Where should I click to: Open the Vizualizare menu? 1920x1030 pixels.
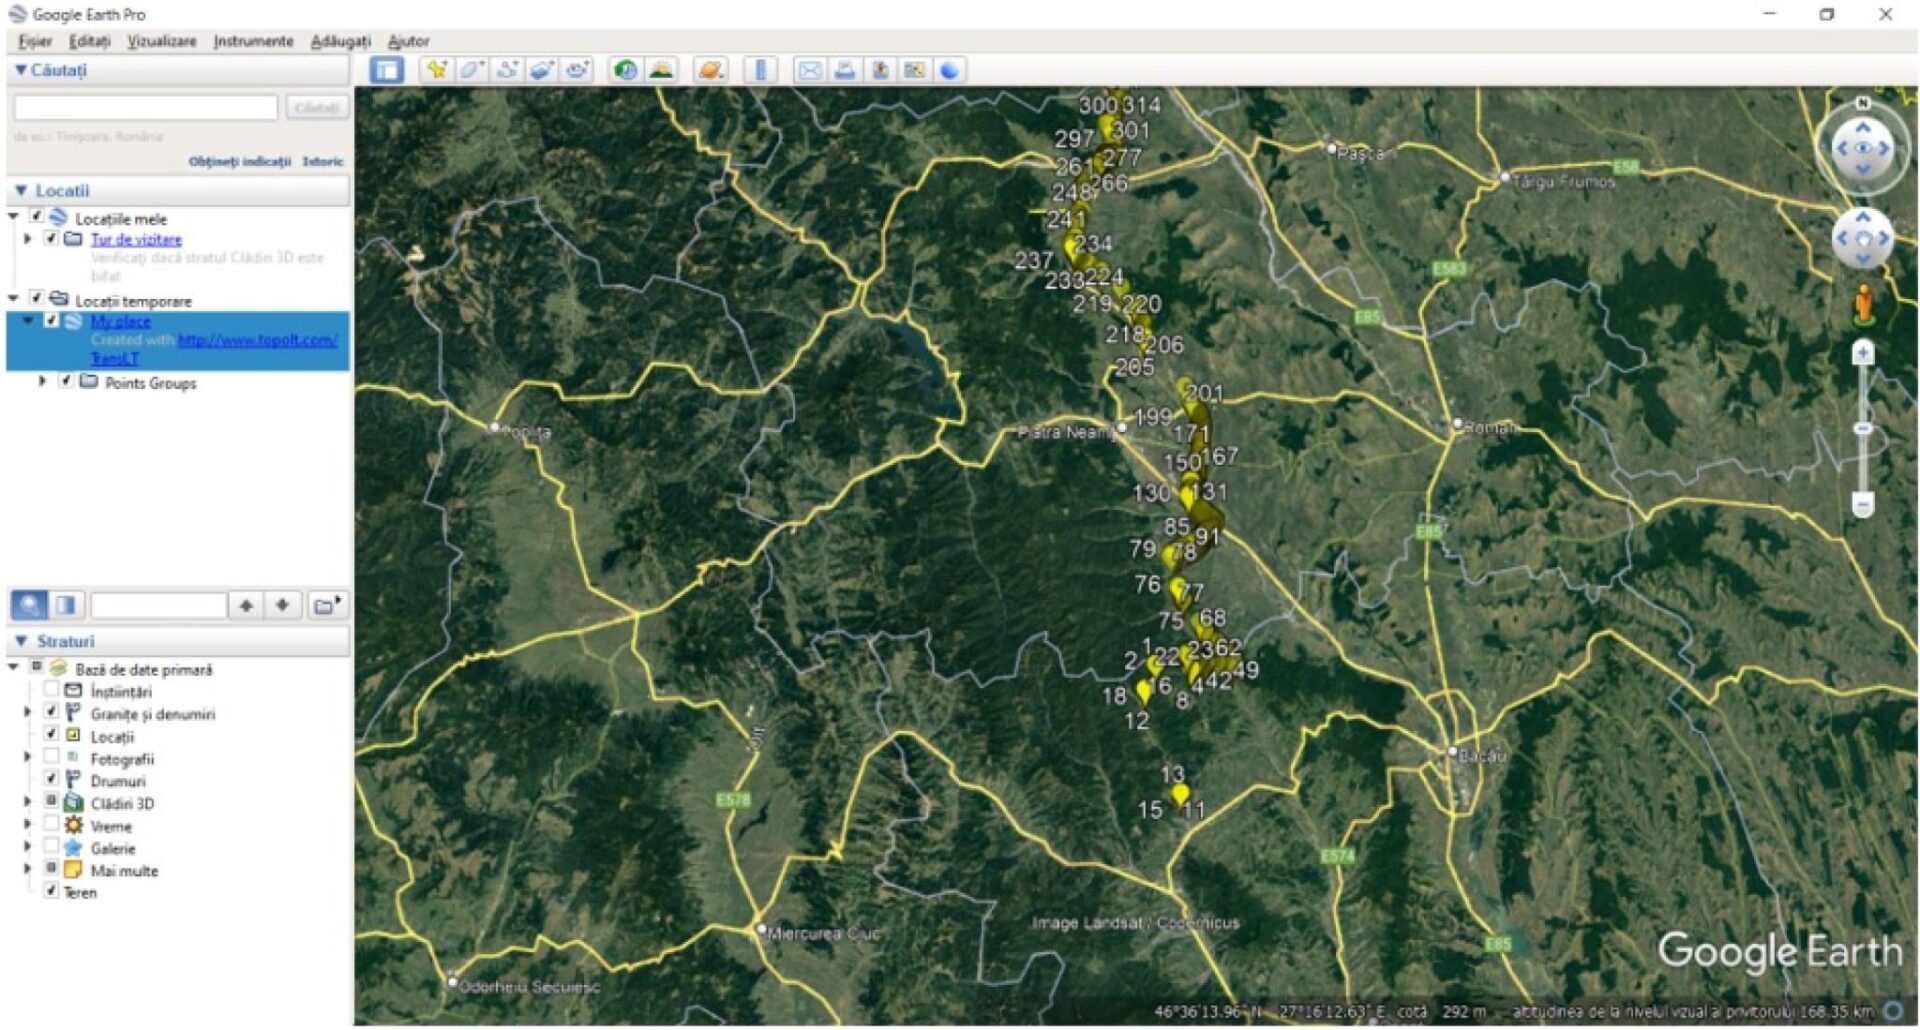coord(161,41)
